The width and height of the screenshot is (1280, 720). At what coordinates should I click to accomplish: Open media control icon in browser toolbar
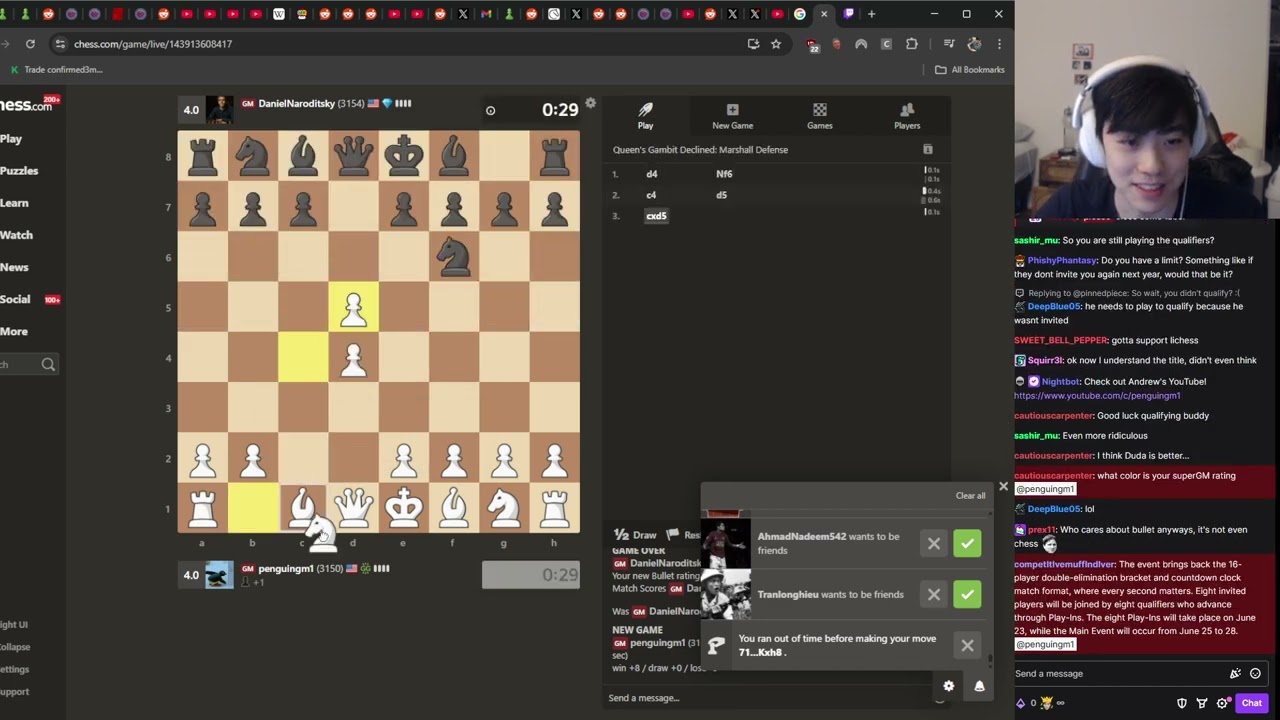point(949,44)
